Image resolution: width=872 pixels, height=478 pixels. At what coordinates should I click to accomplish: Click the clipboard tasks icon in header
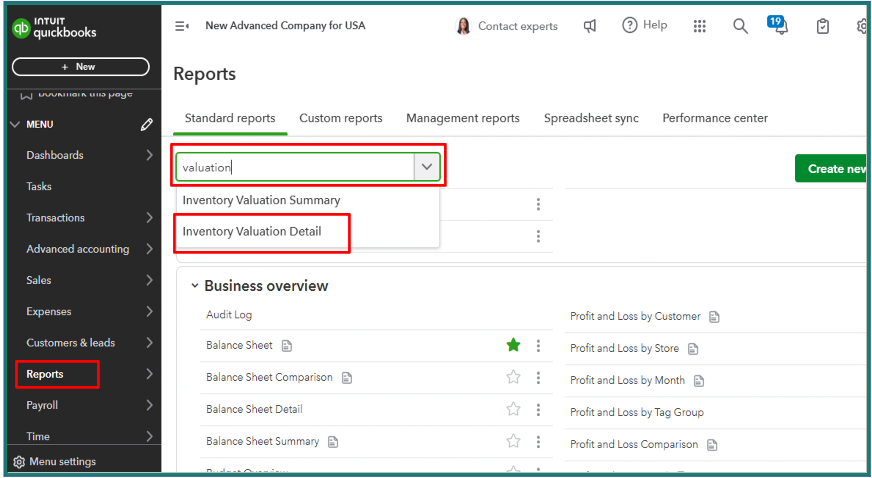click(822, 26)
